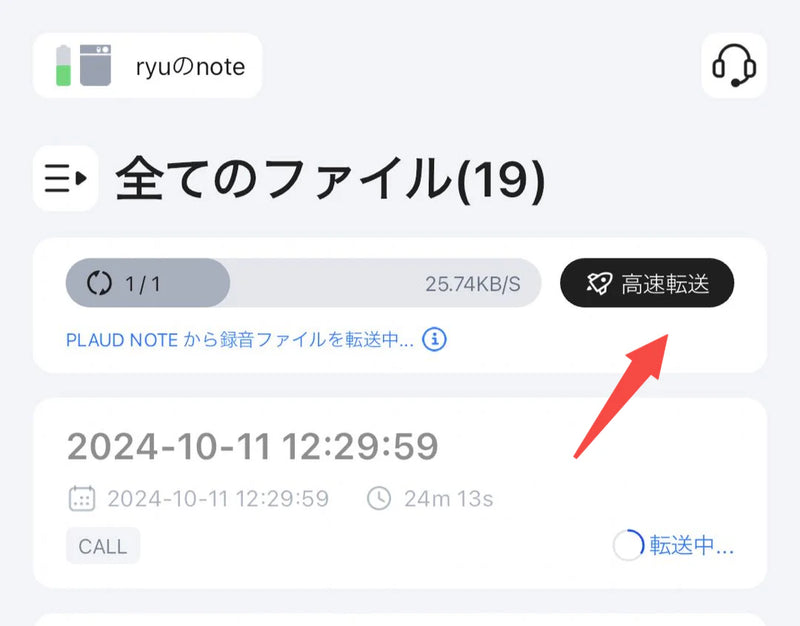The width and height of the screenshot is (800, 626).
Task: Tap the 24m 13s duration text
Action: pyautogui.click(x=448, y=499)
